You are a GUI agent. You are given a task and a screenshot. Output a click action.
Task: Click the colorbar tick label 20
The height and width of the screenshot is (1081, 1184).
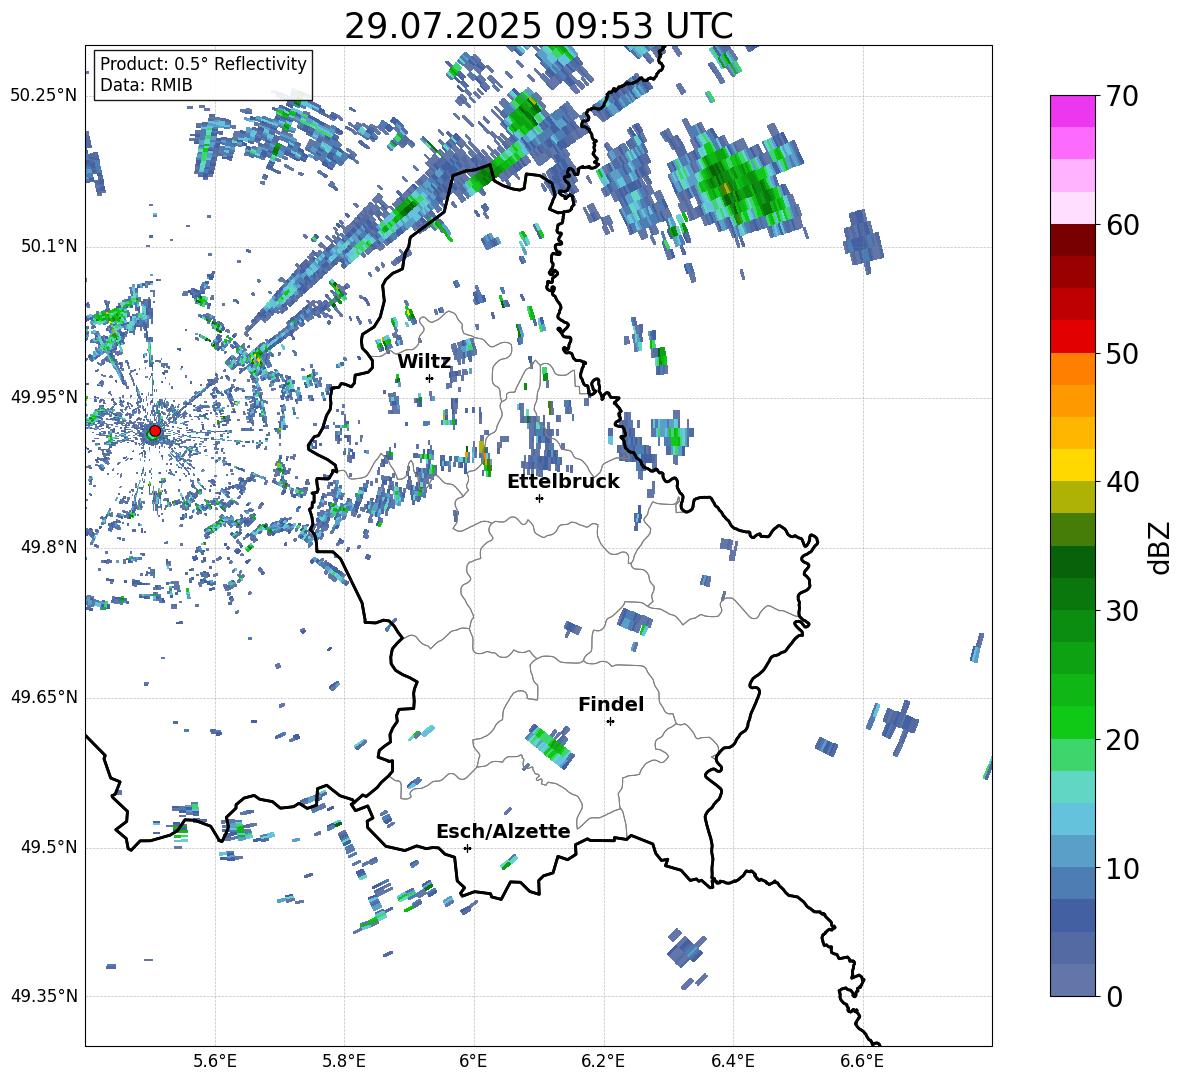(x=1122, y=740)
